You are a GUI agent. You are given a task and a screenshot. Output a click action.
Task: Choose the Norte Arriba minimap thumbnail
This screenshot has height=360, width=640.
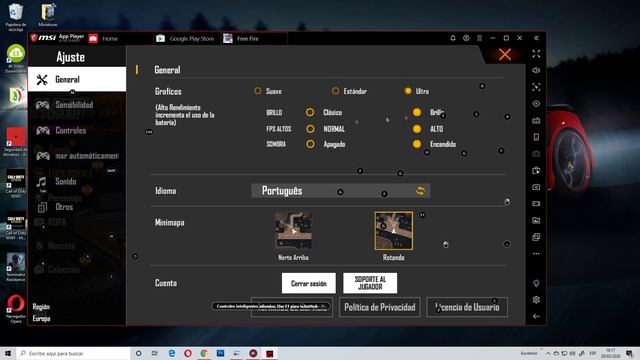(x=293, y=231)
